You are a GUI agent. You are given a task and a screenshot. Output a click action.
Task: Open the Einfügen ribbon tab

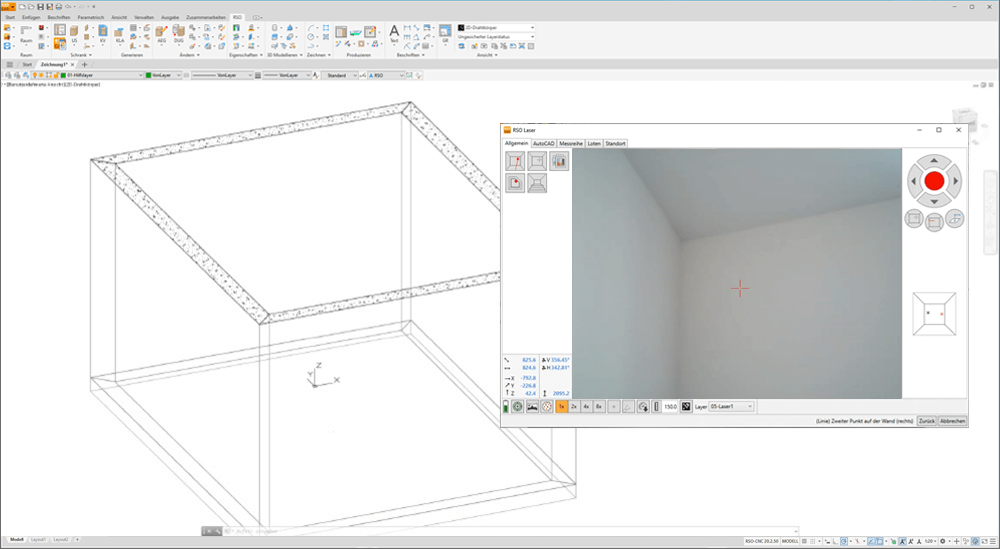click(31, 18)
